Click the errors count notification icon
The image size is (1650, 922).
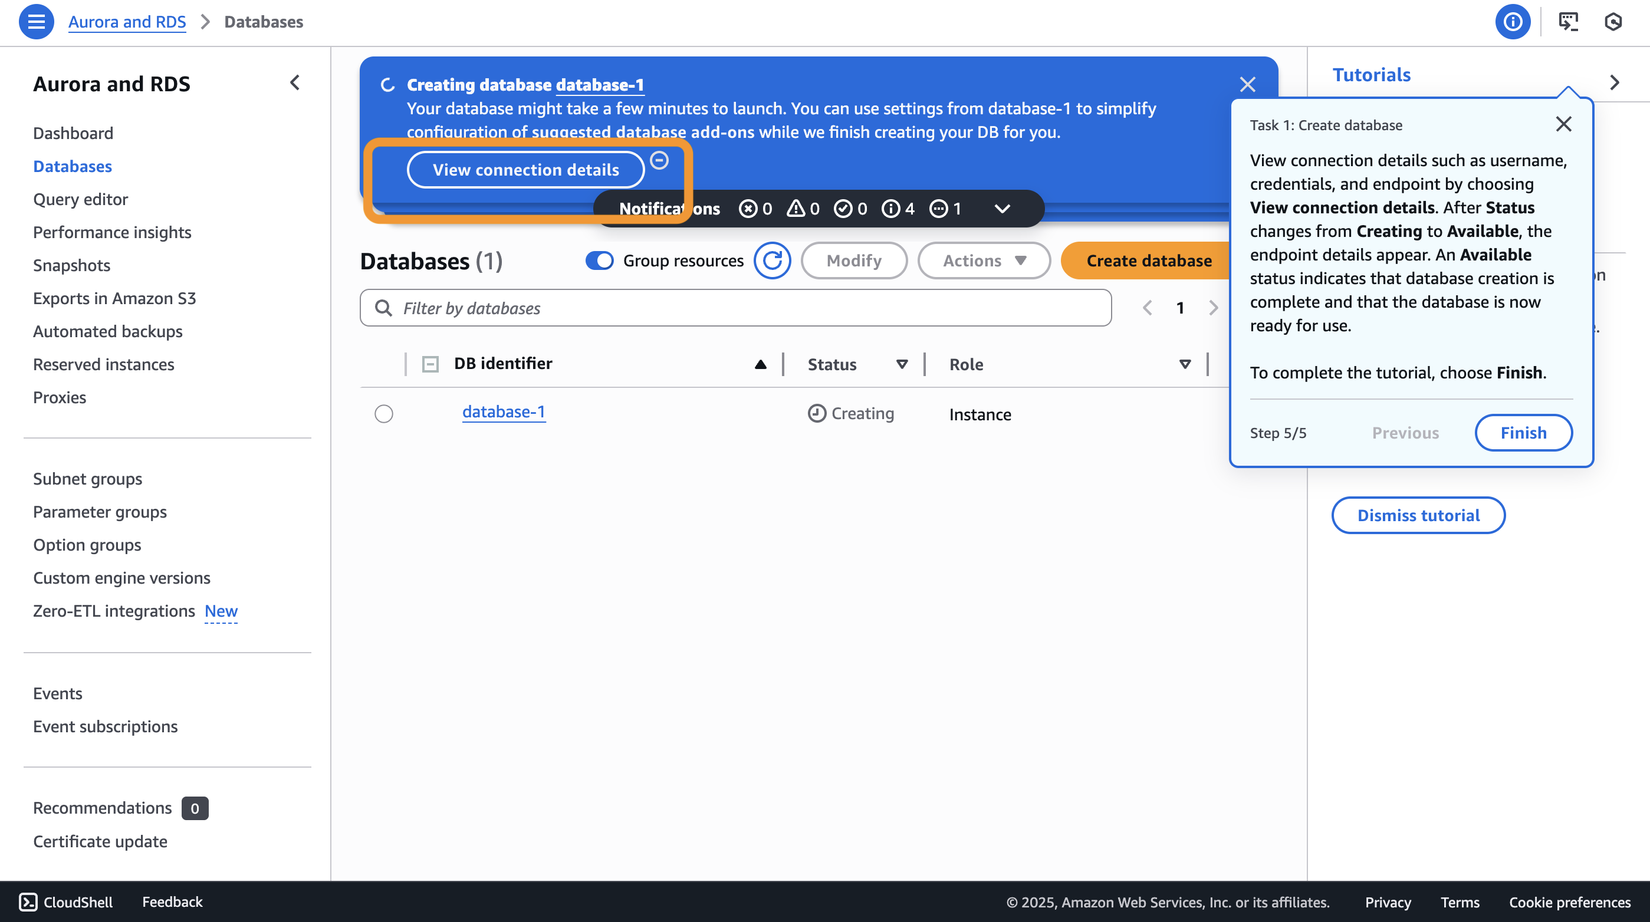coord(747,209)
